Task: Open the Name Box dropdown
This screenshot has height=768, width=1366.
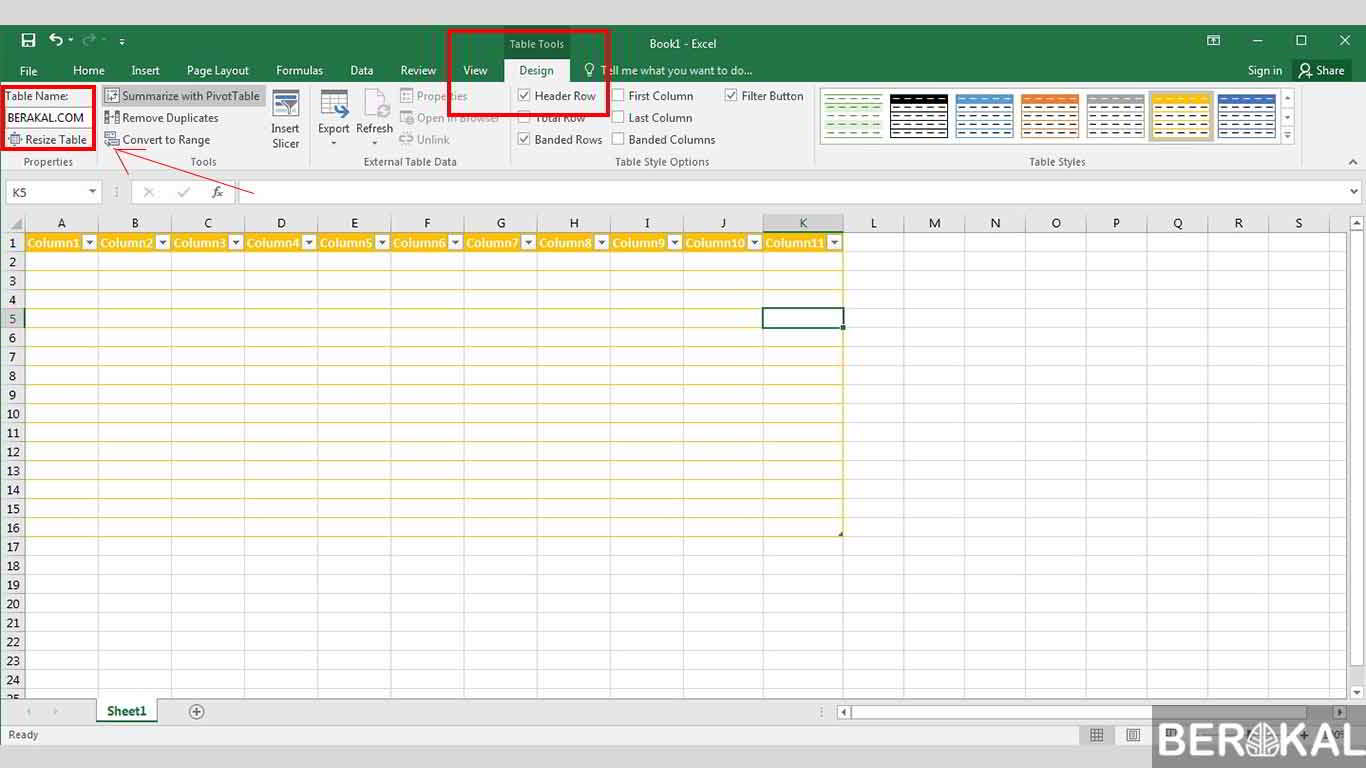Action: point(93,192)
